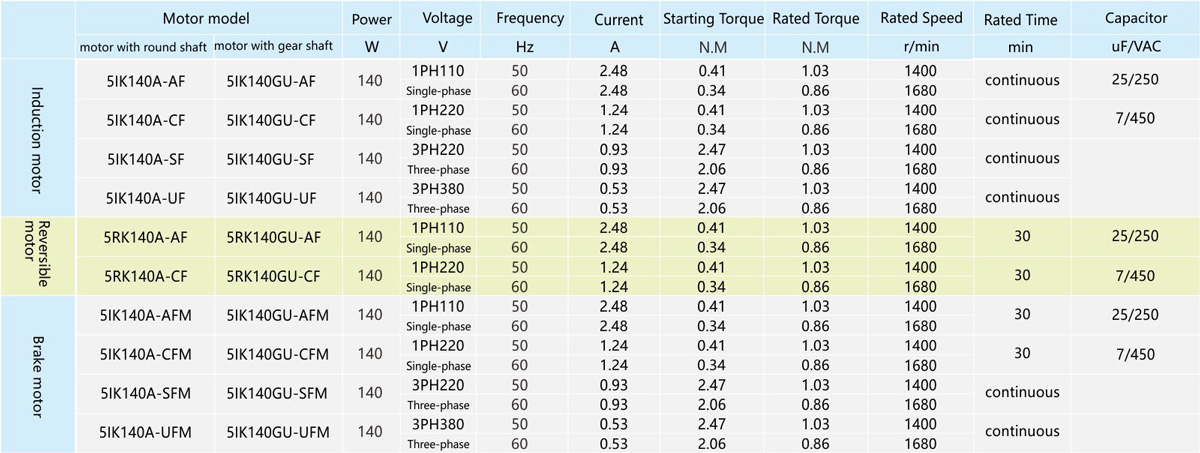The width and height of the screenshot is (1200, 453).
Task: Select the Brake motor category label
Action: 37,372
